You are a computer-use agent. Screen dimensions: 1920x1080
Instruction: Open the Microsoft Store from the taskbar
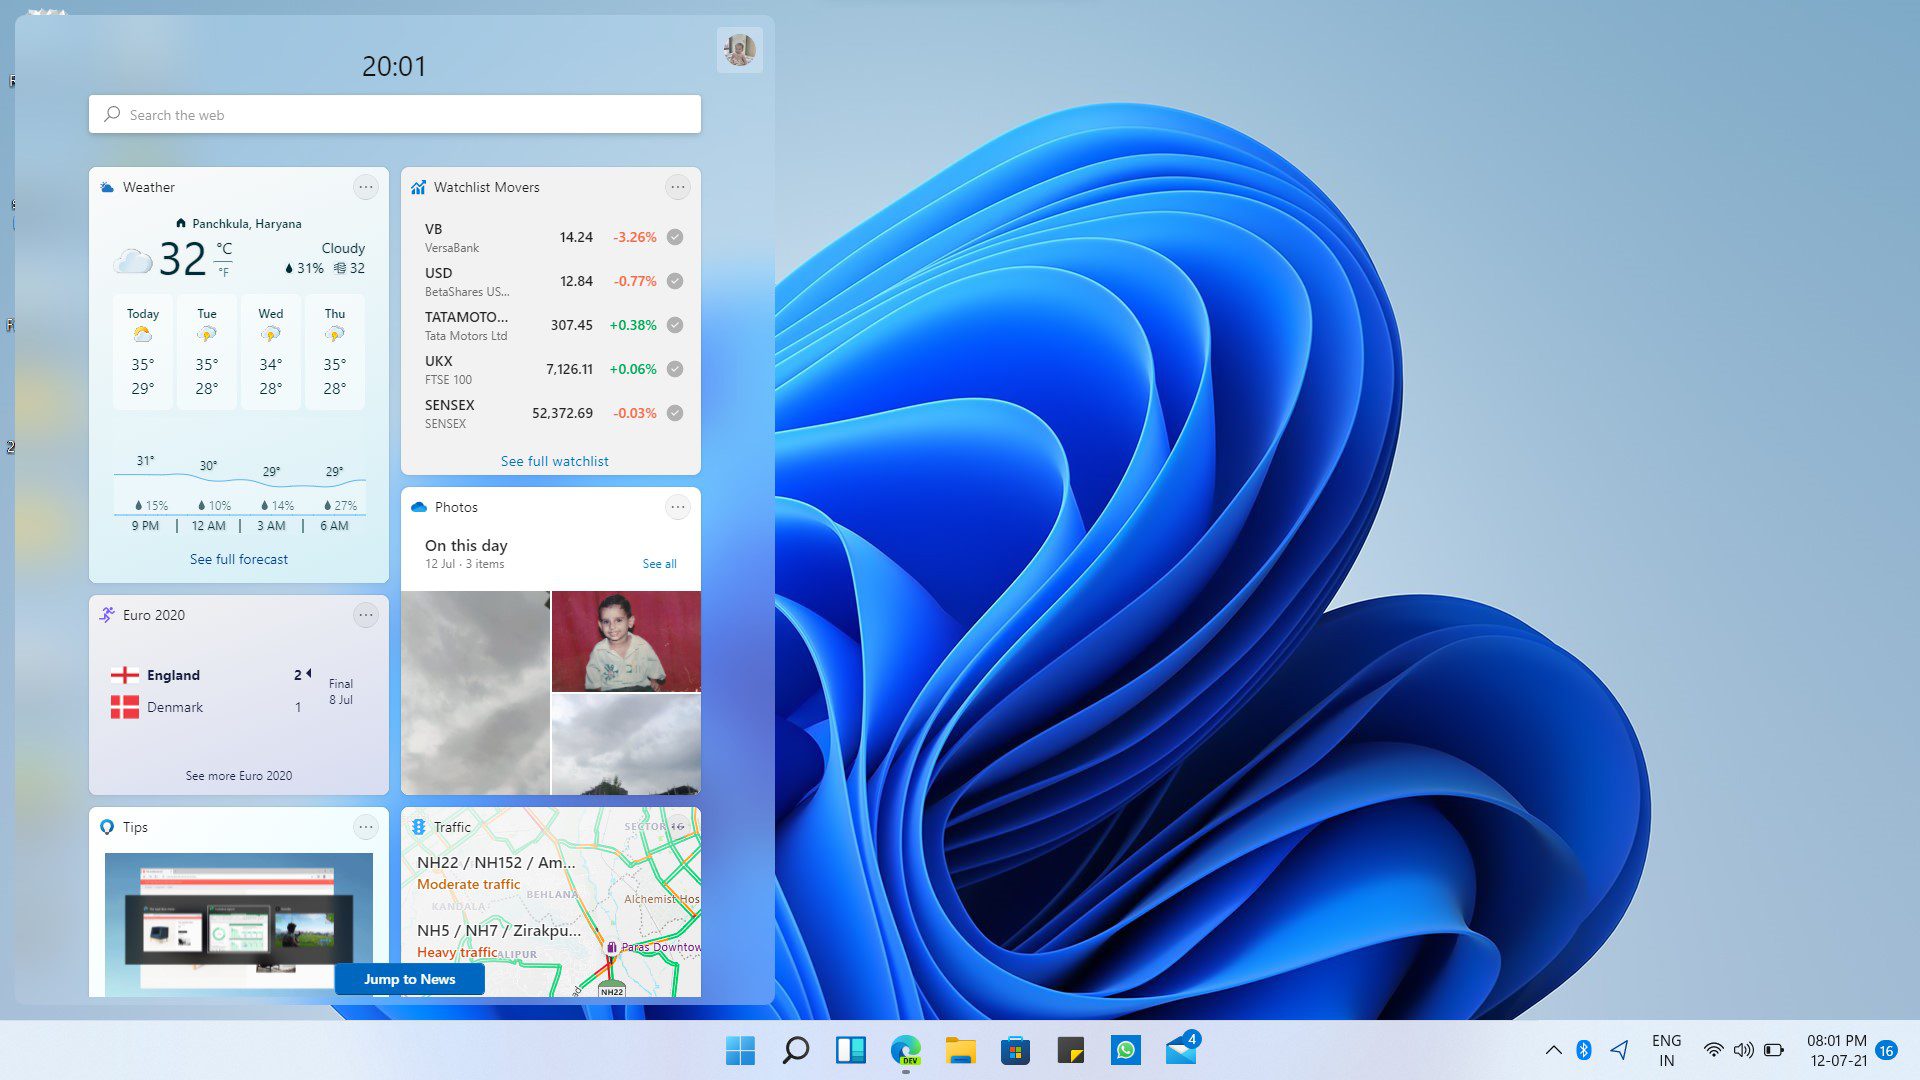pyautogui.click(x=1014, y=1051)
